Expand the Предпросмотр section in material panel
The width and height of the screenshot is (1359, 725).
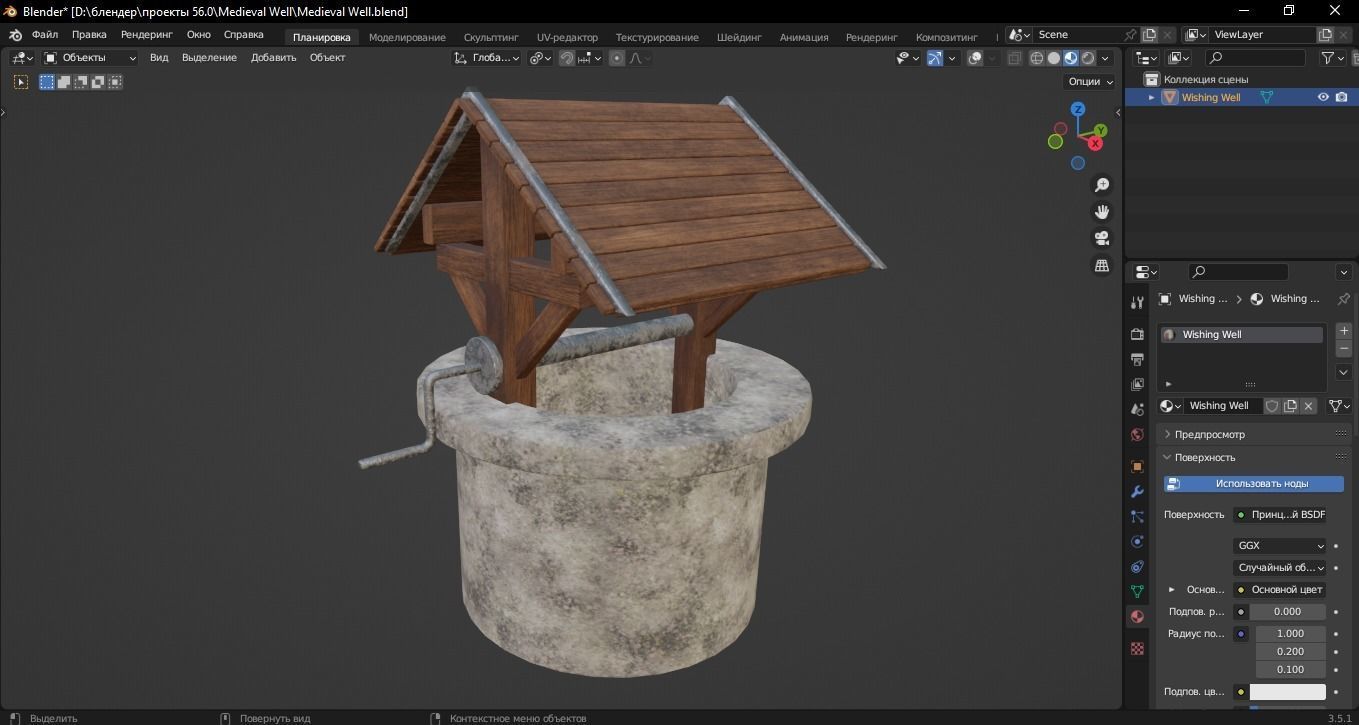coord(1210,433)
